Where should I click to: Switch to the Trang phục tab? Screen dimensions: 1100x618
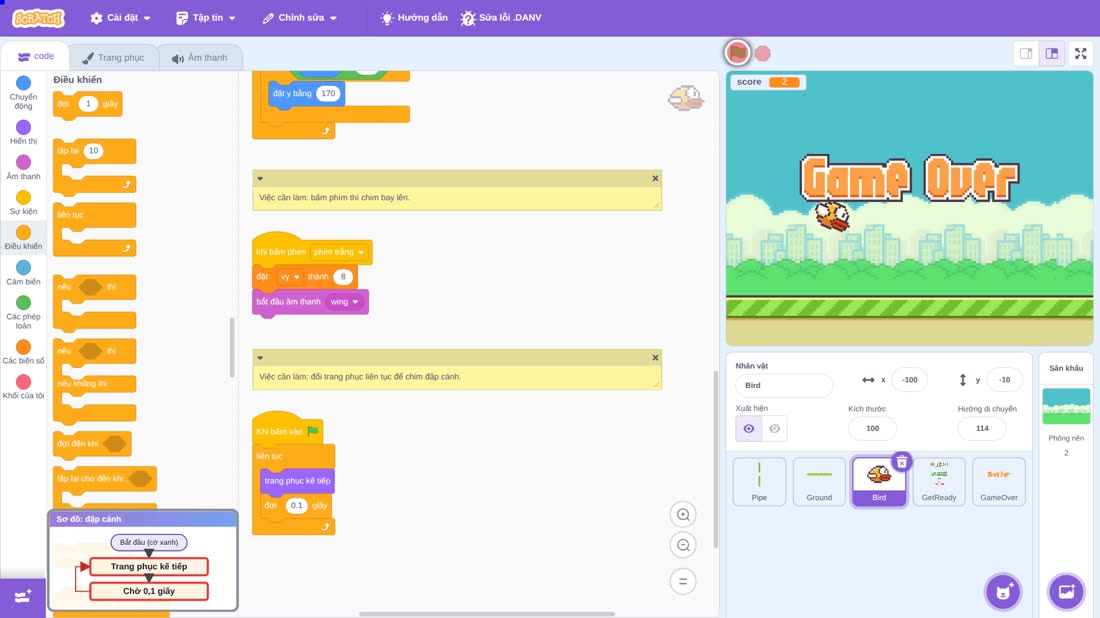pos(113,58)
